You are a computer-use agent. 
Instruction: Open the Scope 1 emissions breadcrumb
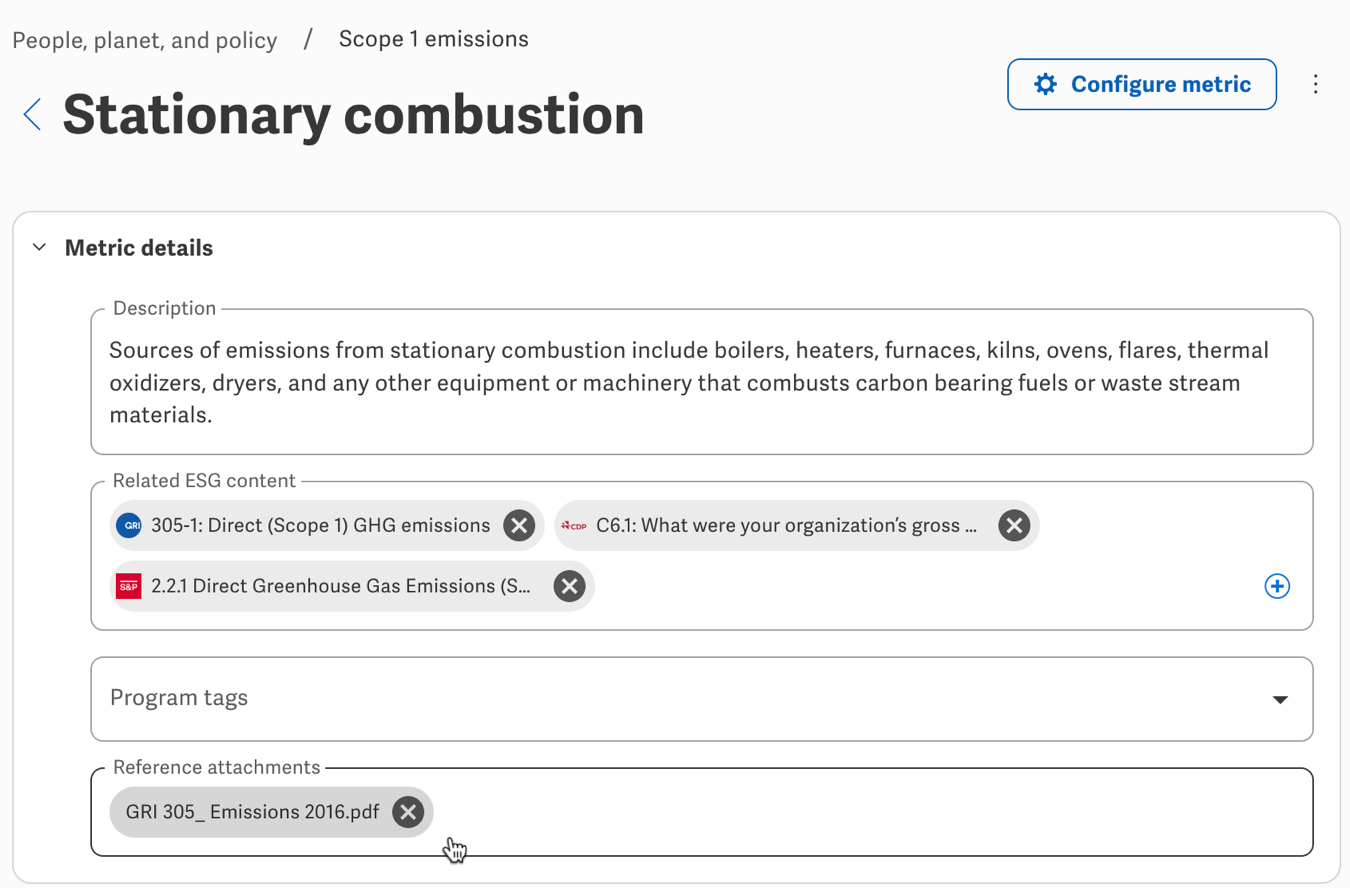[x=433, y=39]
